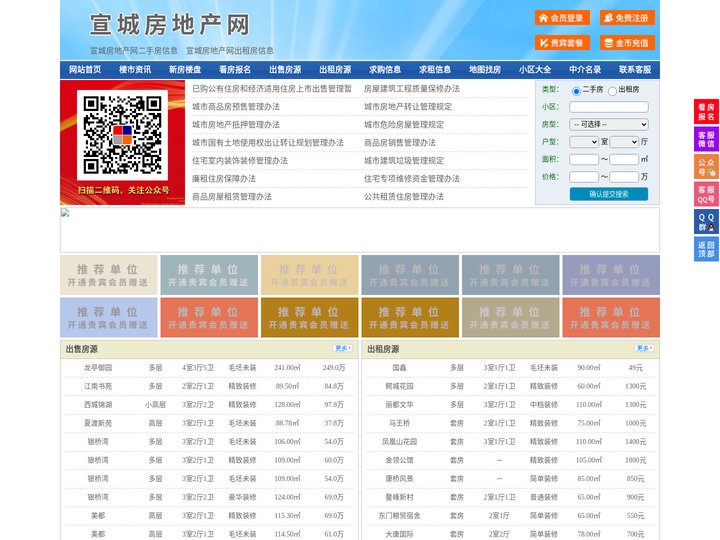Click 更多 in 出售房源 header
This screenshot has height=540, width=720.
343,348
